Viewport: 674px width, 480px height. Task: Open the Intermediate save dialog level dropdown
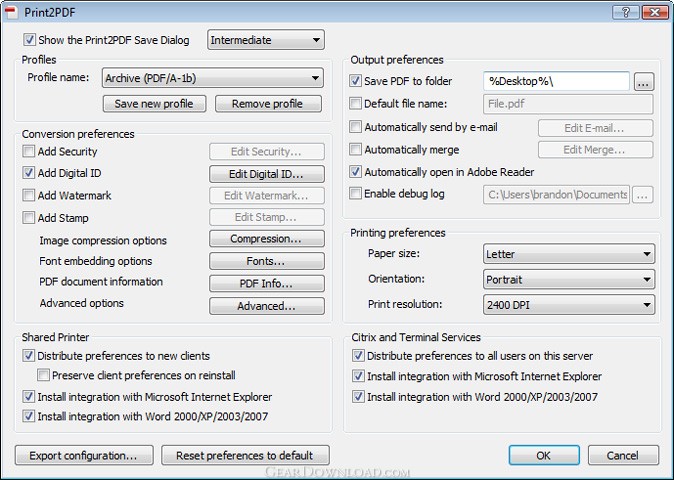coord(266,40)
